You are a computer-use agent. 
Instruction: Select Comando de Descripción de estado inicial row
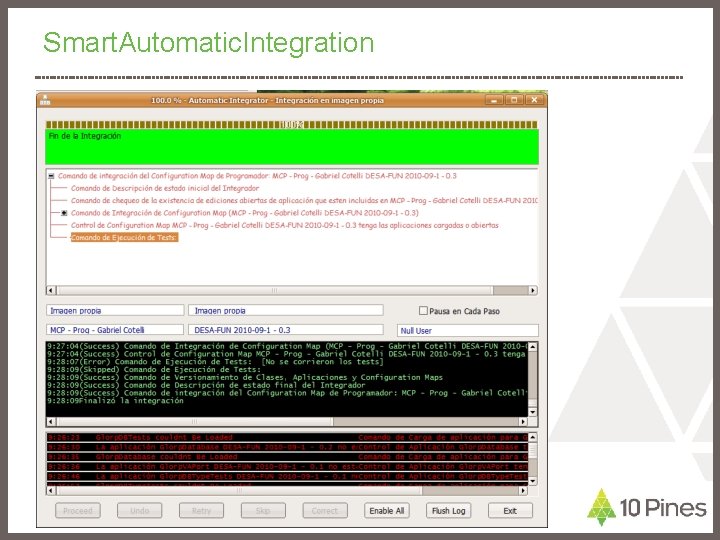click(x=165, y=188)
